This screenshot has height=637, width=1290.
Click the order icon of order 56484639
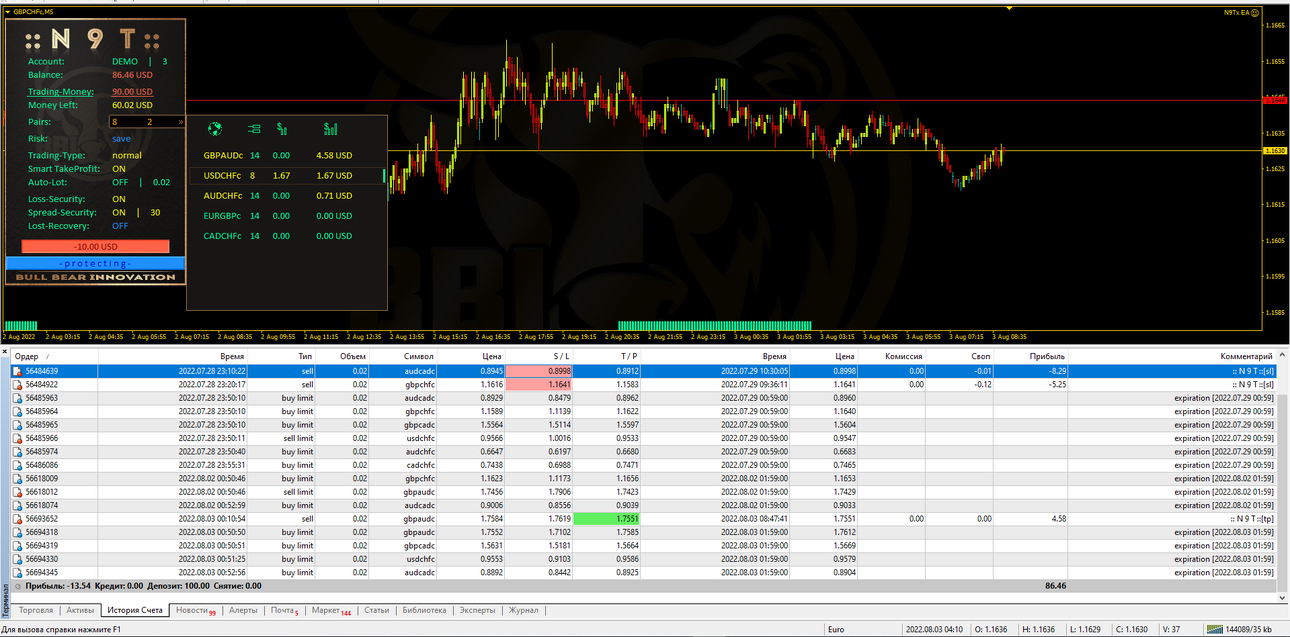(17, 371)
